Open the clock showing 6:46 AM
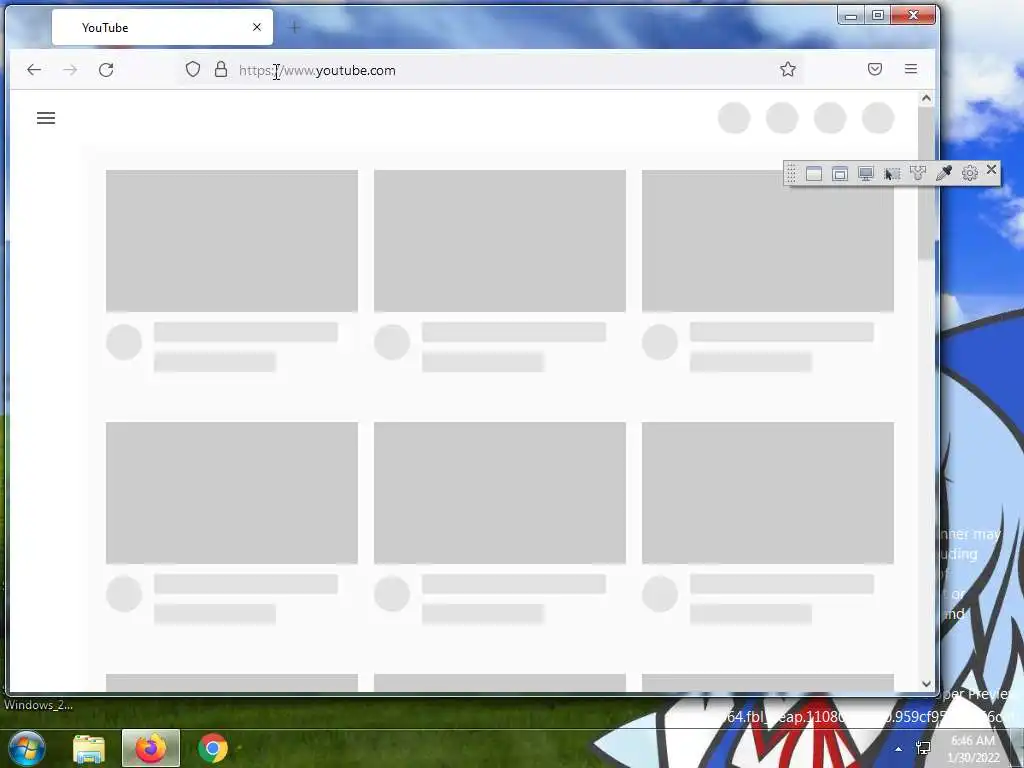 973,749
